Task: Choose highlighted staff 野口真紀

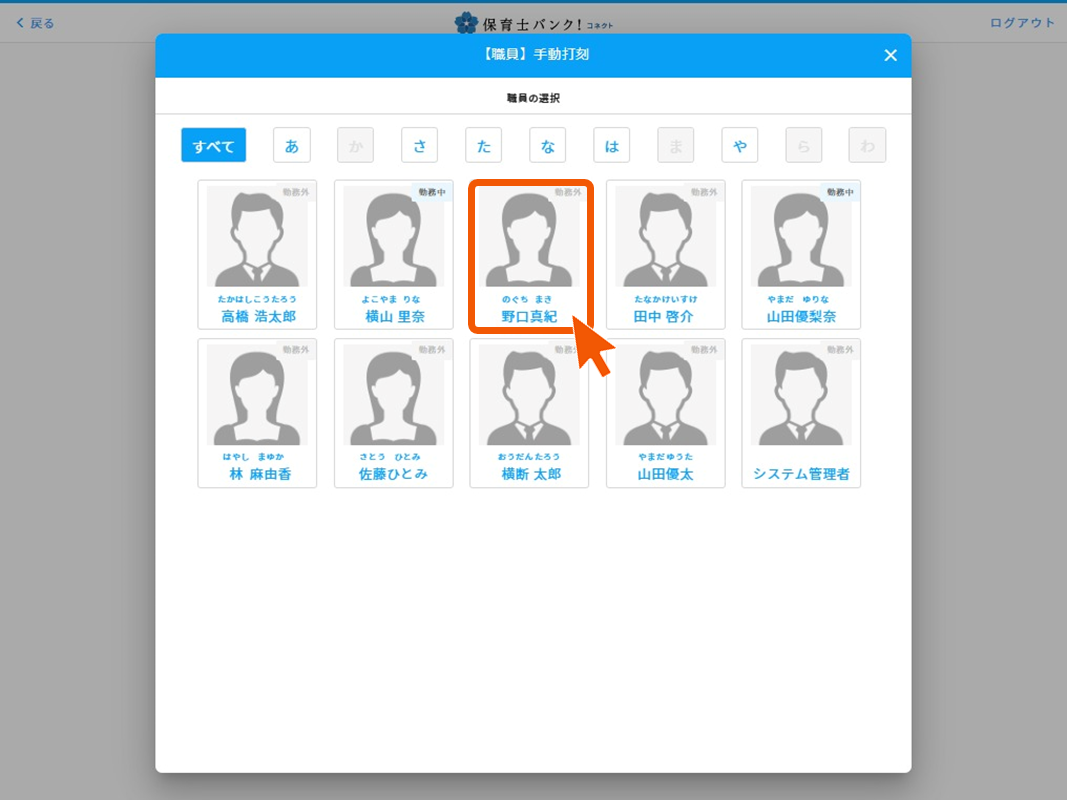Action: pyautogui.click(x=529, y=254)
